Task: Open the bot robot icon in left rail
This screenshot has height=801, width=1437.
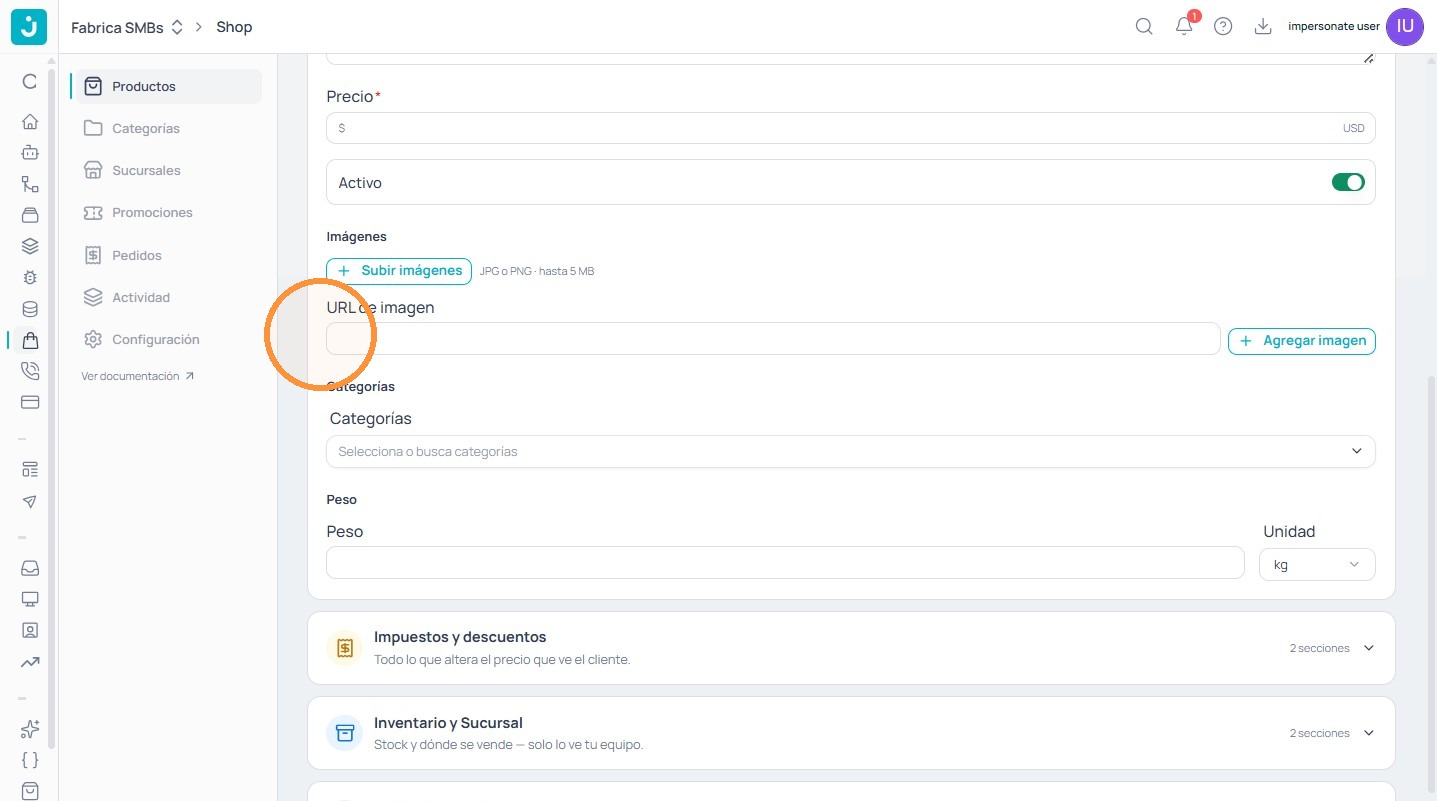Action: click(x=30, y=153)
